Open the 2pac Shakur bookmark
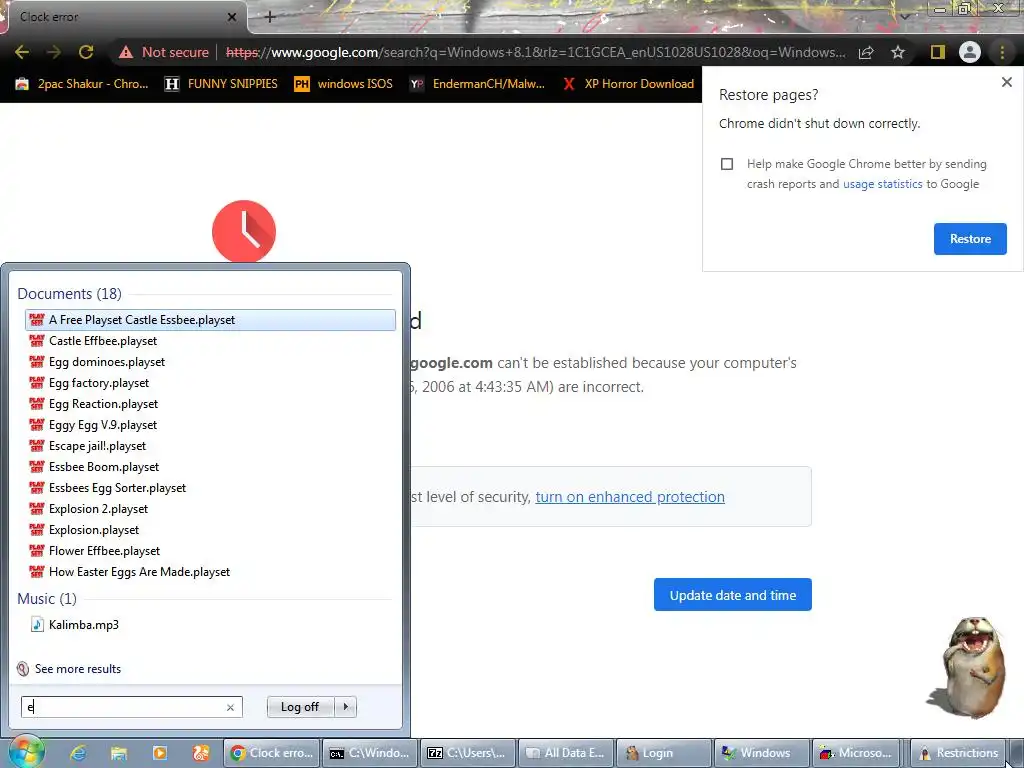The height and width of the screenshot is (768, 1024). coord(82,84)
